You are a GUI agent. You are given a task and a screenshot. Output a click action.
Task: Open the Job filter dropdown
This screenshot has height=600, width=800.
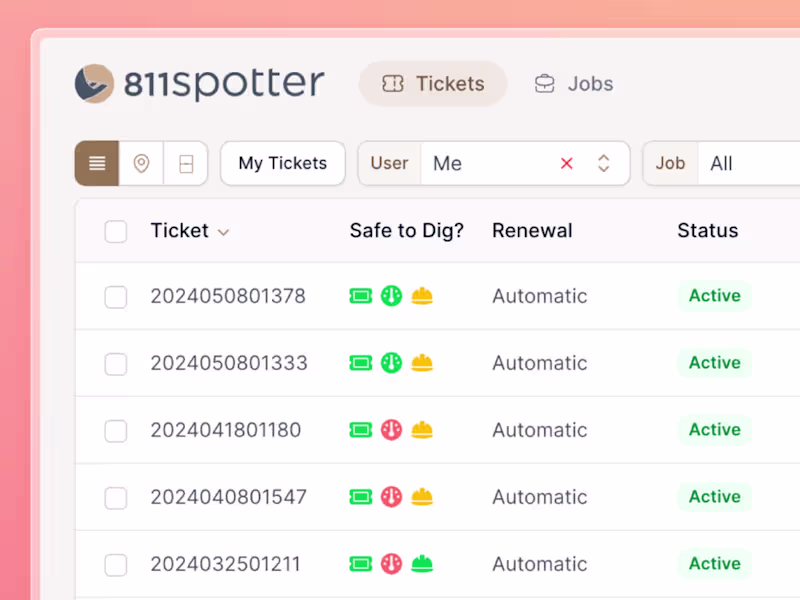point(735,164)
